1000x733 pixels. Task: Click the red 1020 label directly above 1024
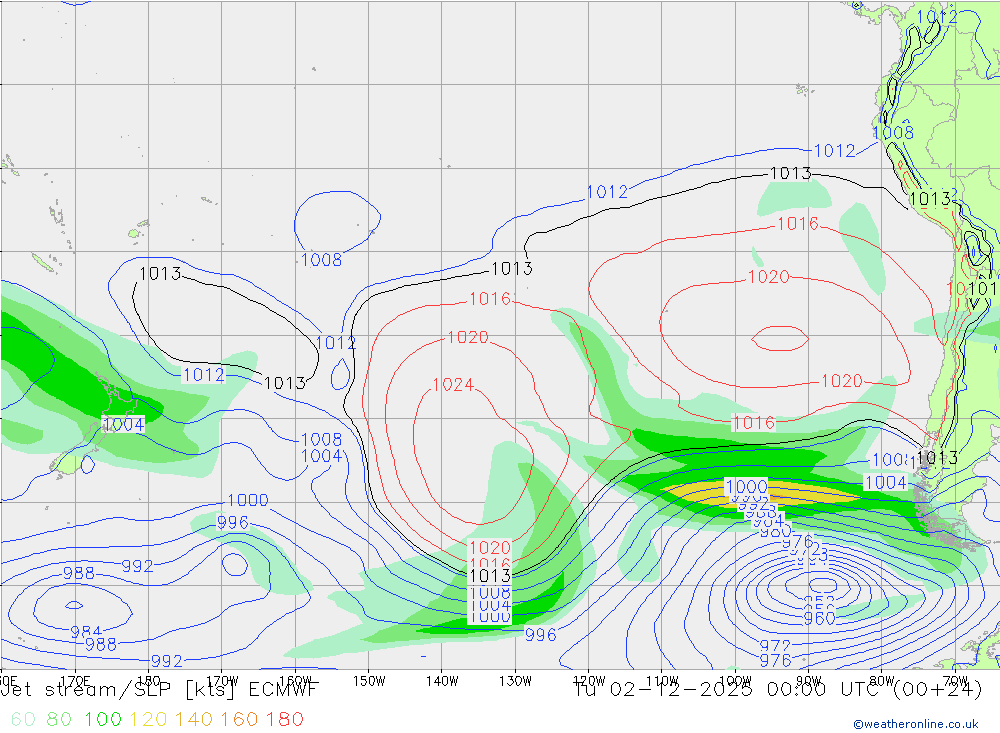click(468, 337)
